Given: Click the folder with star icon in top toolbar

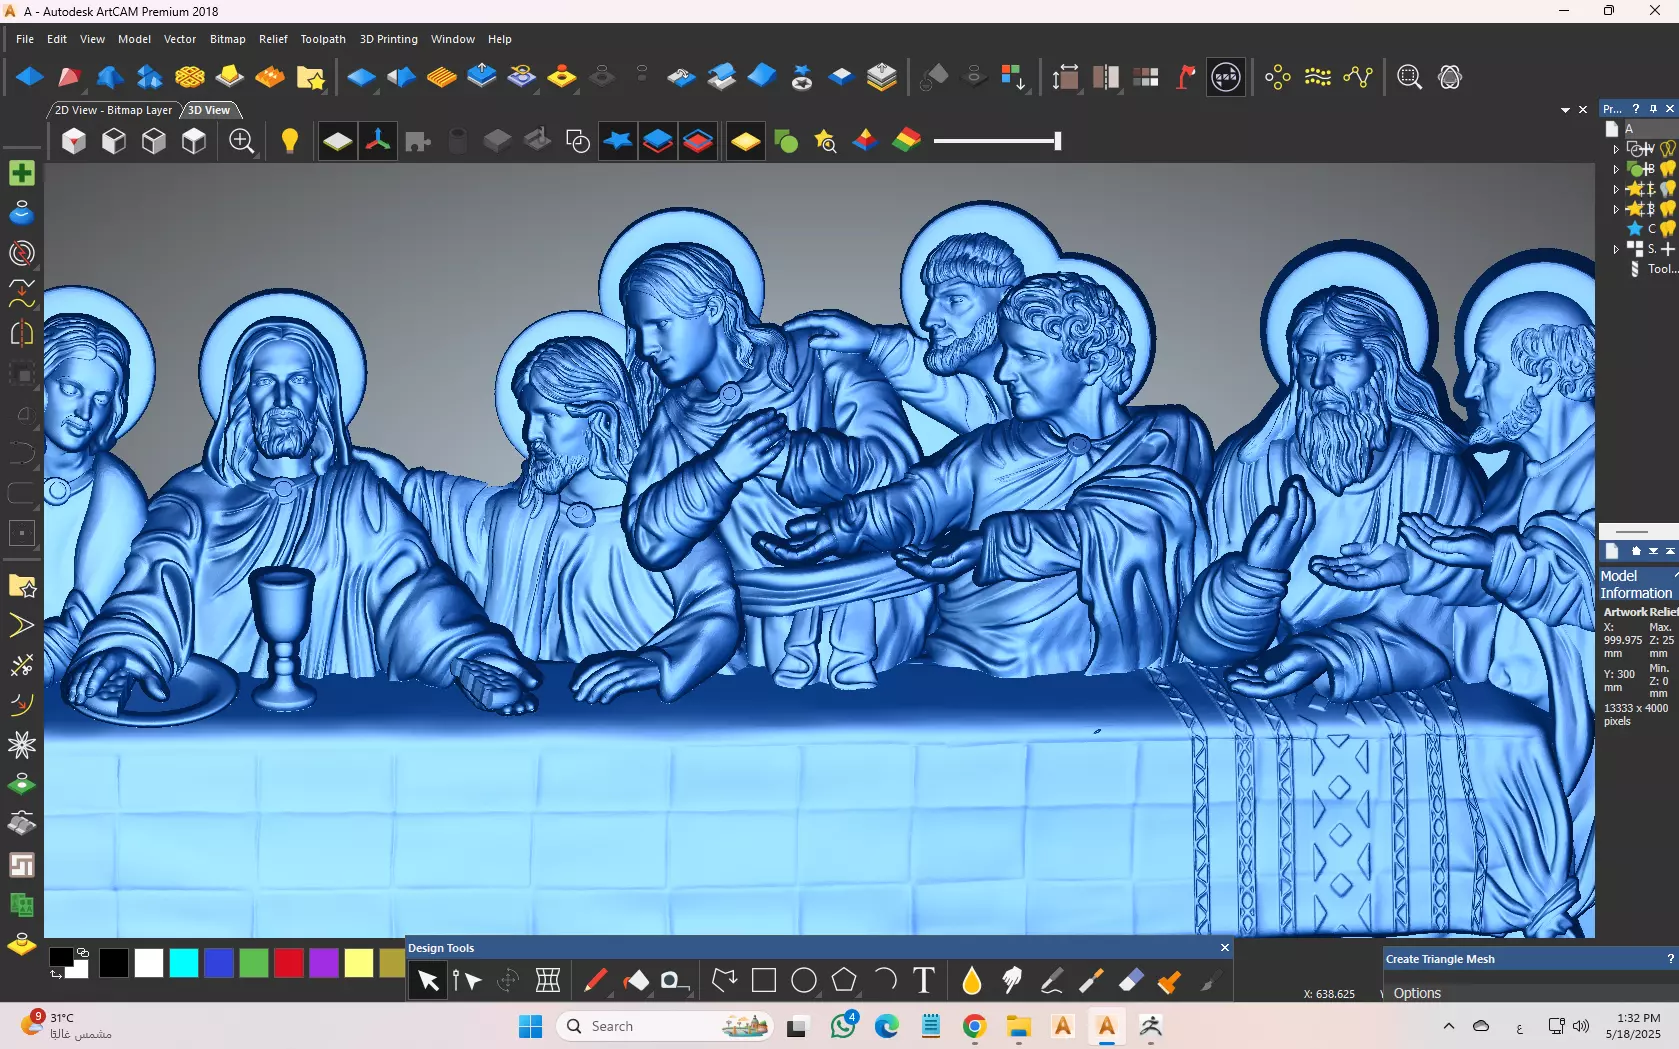Looking at the screenshot, I should (x=310, y=77).
